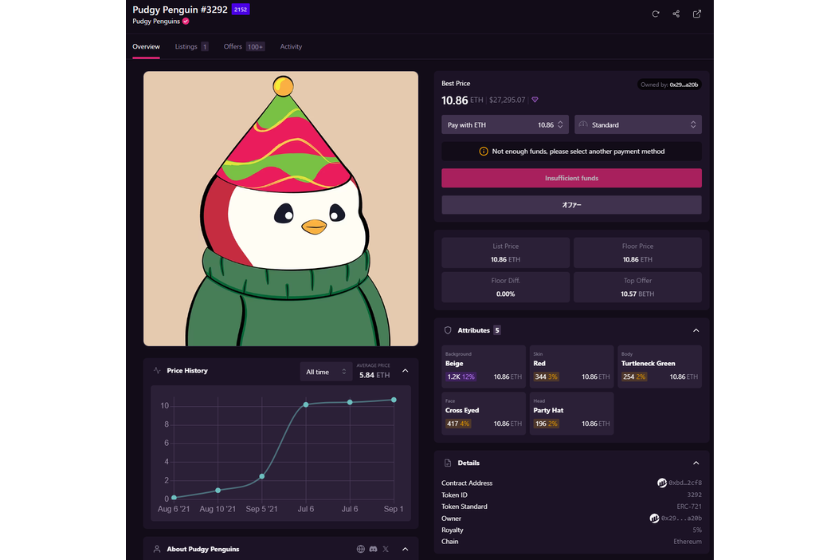The width and height of the screenshot is (840, 560).
Task: Click the $27,295.07 USD price
Action: coord(507,100)
